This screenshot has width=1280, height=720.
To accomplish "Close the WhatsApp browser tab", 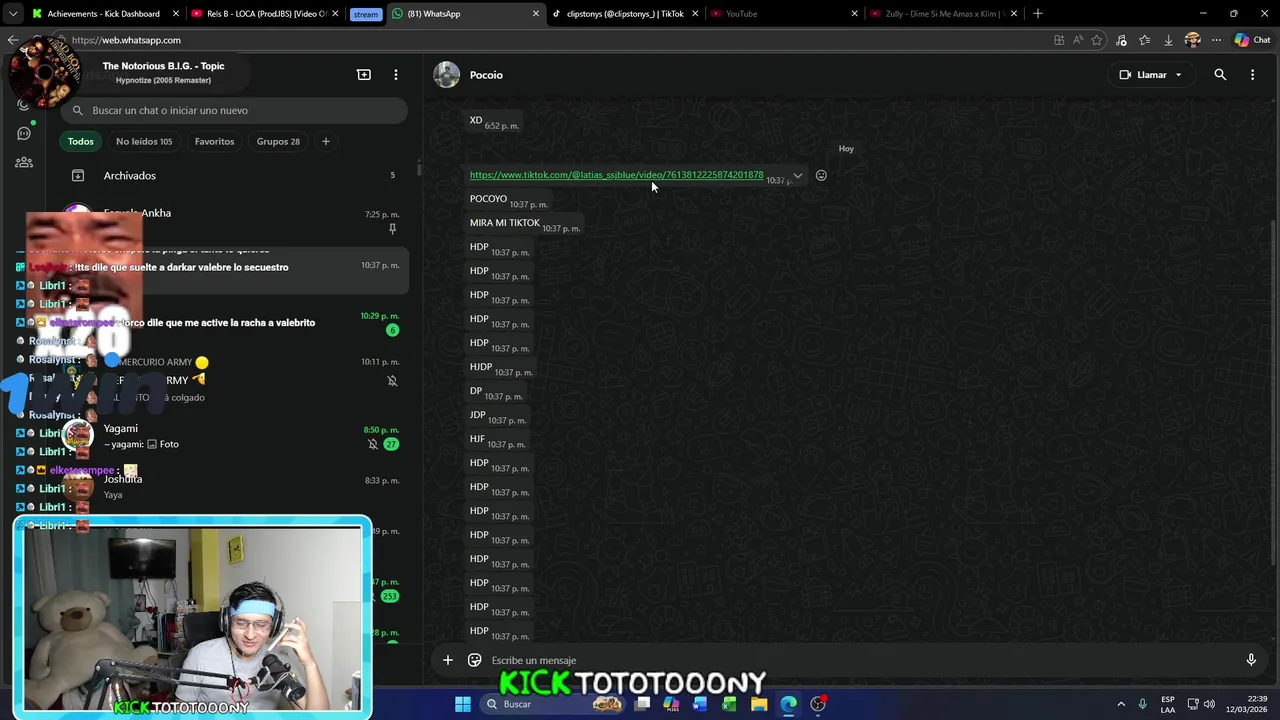I will click(x=535, y=14).
